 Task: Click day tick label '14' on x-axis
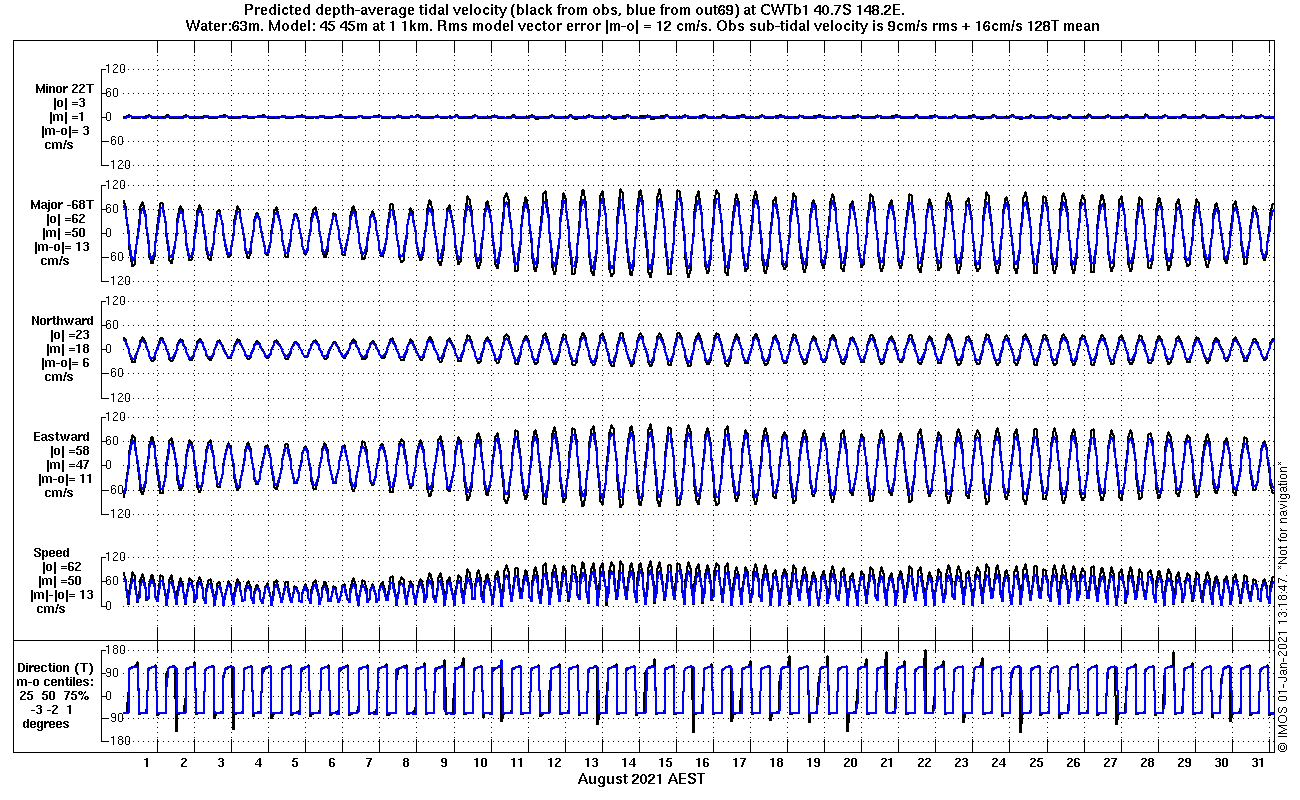coord(628,762)
